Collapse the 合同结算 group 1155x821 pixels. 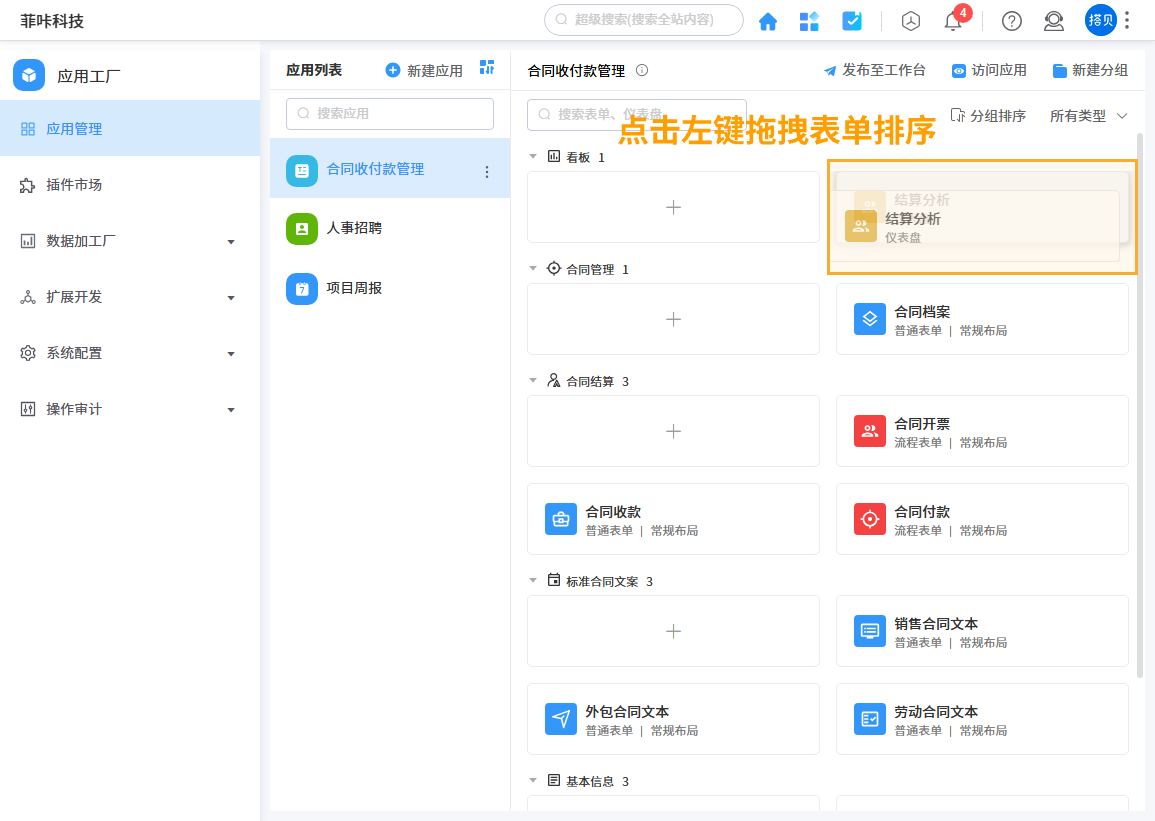point(534,380)
